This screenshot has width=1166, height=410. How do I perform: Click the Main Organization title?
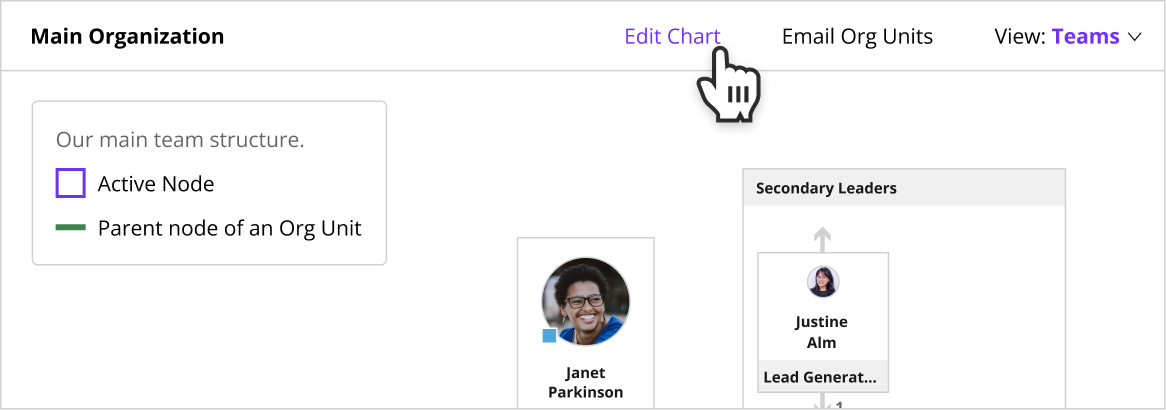point(127,36)
